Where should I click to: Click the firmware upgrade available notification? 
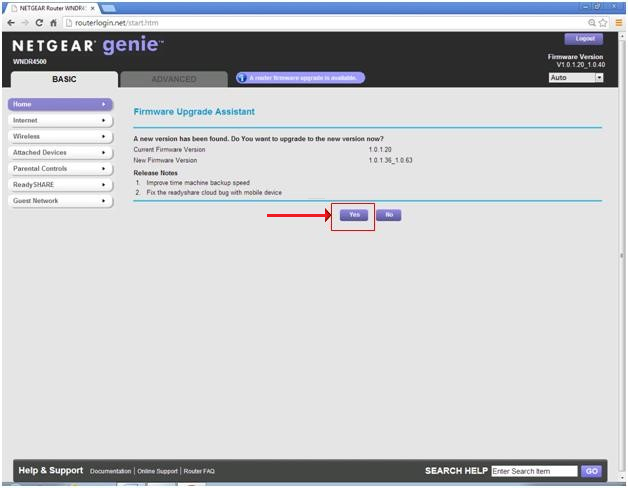300,78
